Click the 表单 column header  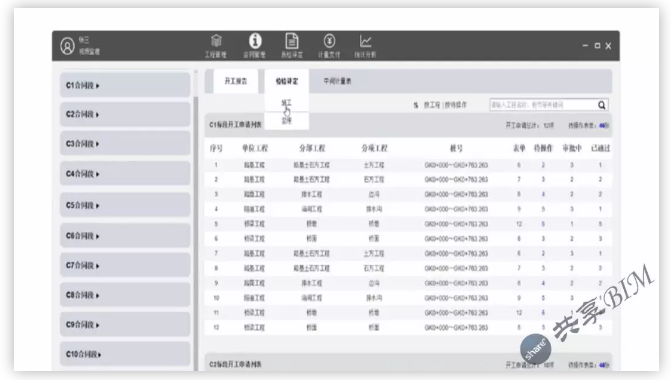[519, 148]
